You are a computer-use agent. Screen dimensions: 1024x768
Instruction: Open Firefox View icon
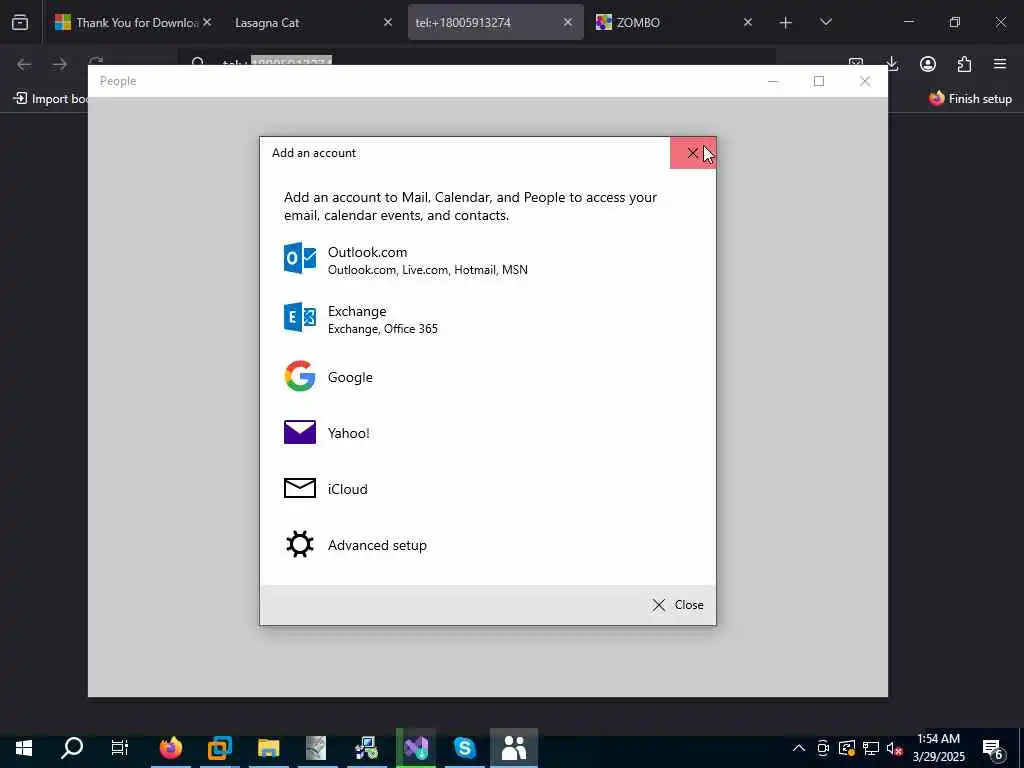tap(20, 22)
